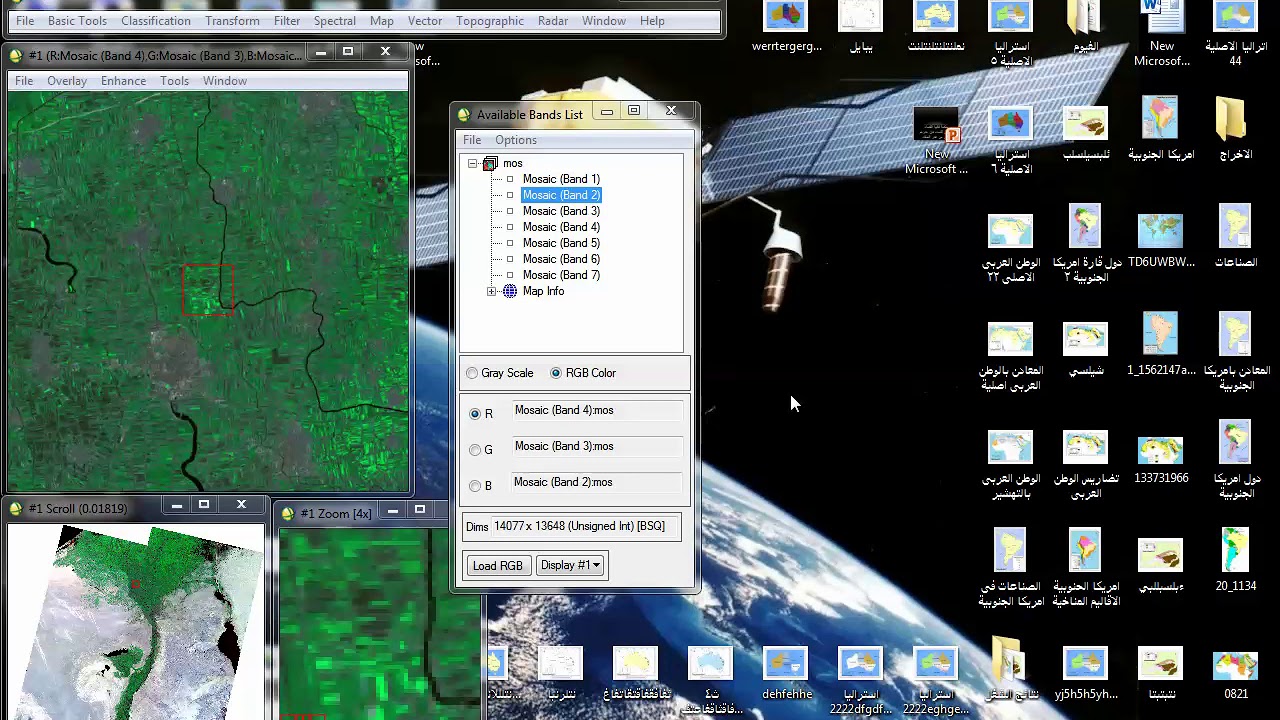The width and height of the screenshot is (1280, 720).
Task: Select Mosaic (Band 3) in the tree
Action: [561, 211]
